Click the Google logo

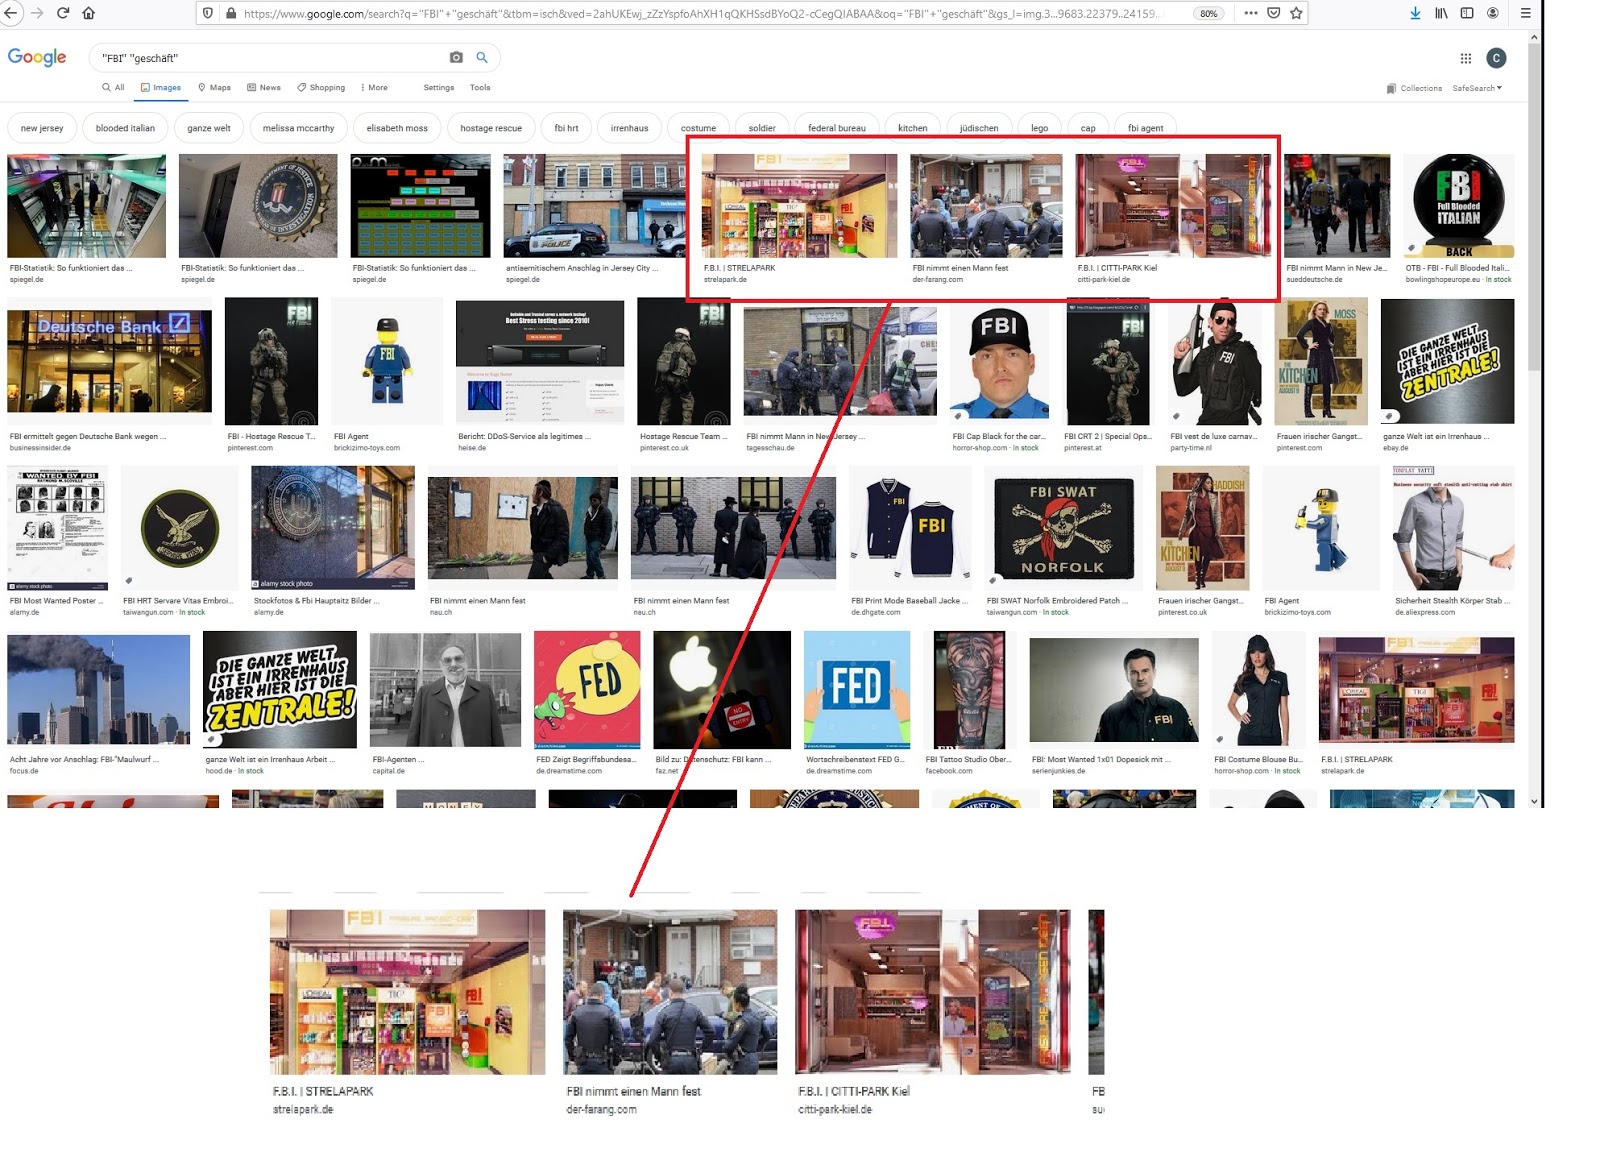pyautogui.click(x=37, y=57)
